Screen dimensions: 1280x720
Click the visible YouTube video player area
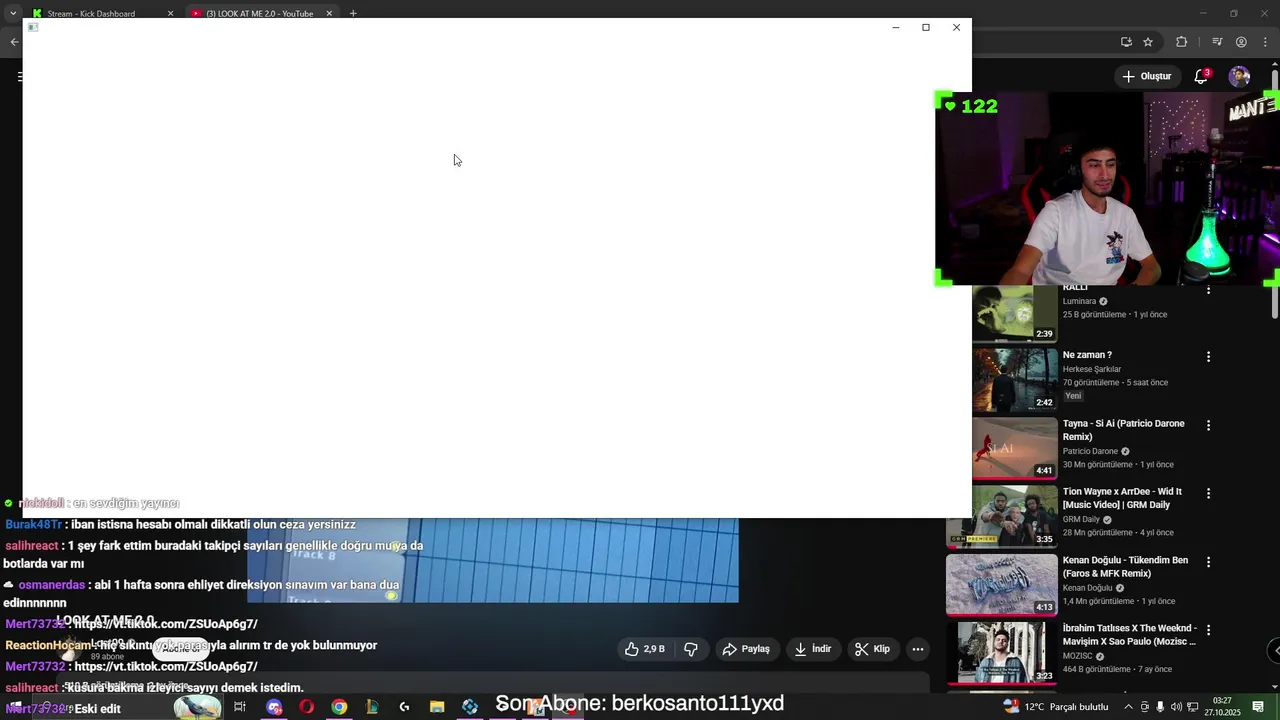click(x=492, y=560)
